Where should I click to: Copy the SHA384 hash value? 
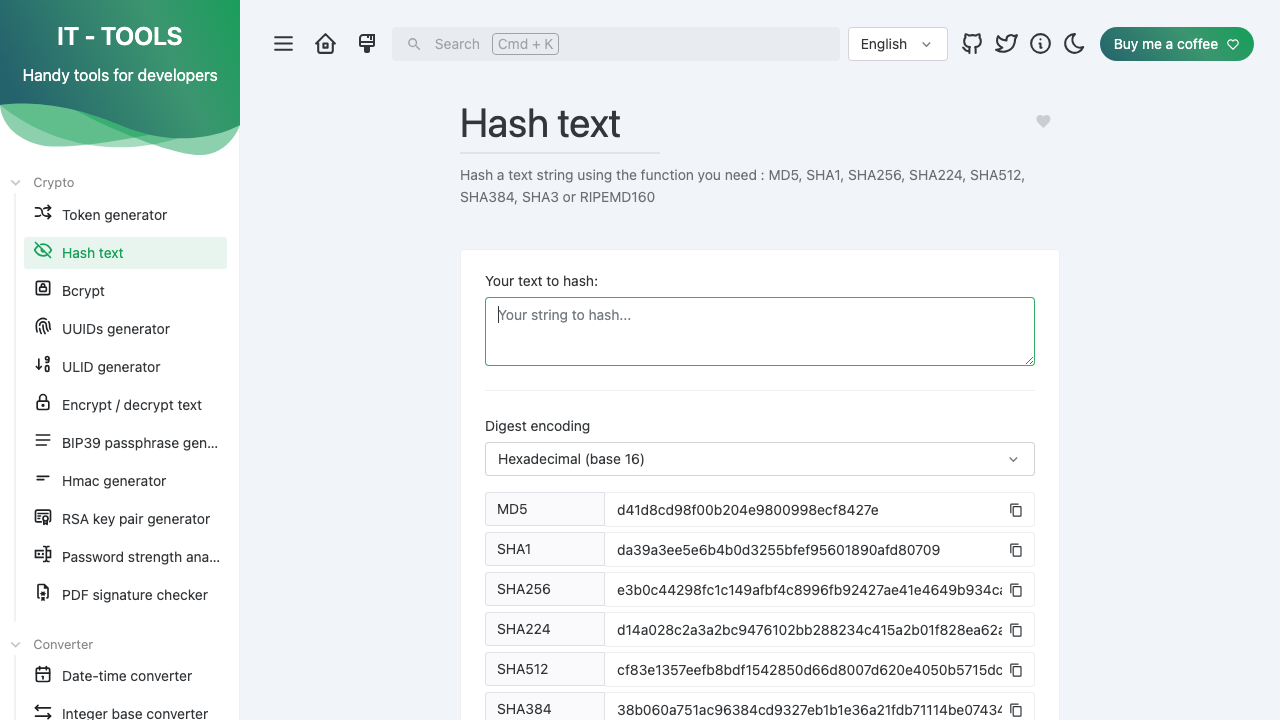click(x=1016, y=710)
